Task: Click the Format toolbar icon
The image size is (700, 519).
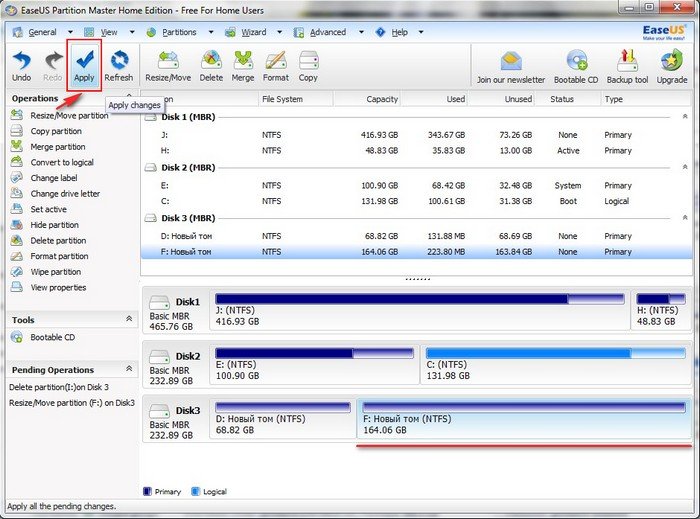Action: pyautogui.click(x=275, y=66)
